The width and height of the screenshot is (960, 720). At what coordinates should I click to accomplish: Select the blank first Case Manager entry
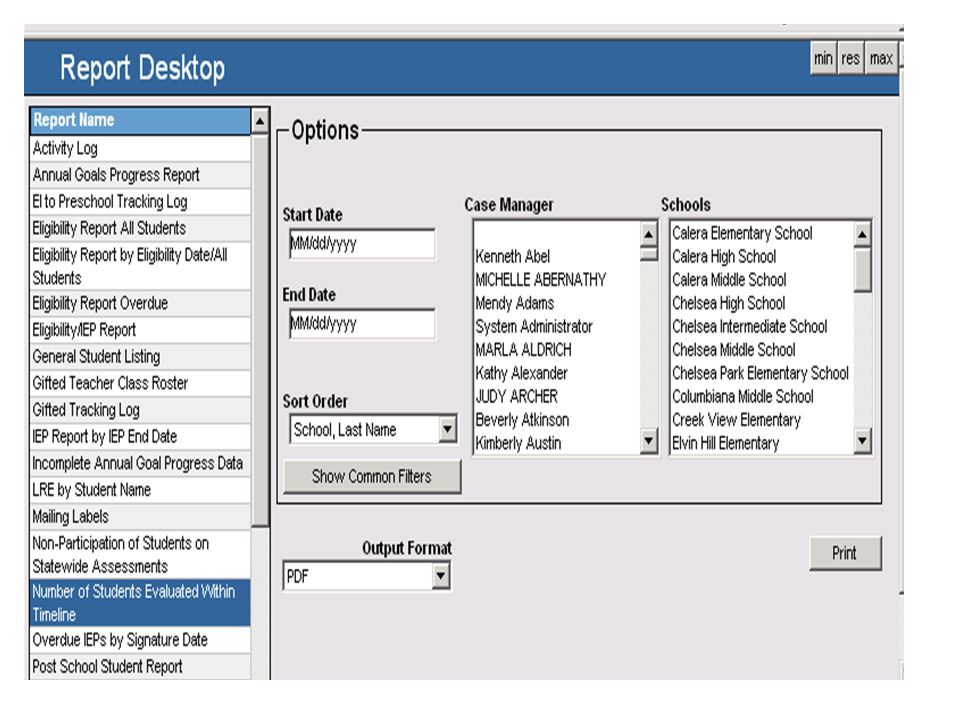(557, 233)
